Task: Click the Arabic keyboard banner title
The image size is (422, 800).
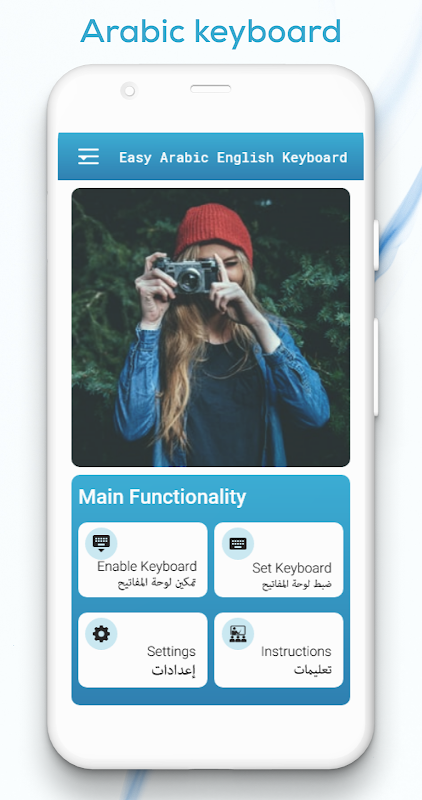Action: [211, 32]
